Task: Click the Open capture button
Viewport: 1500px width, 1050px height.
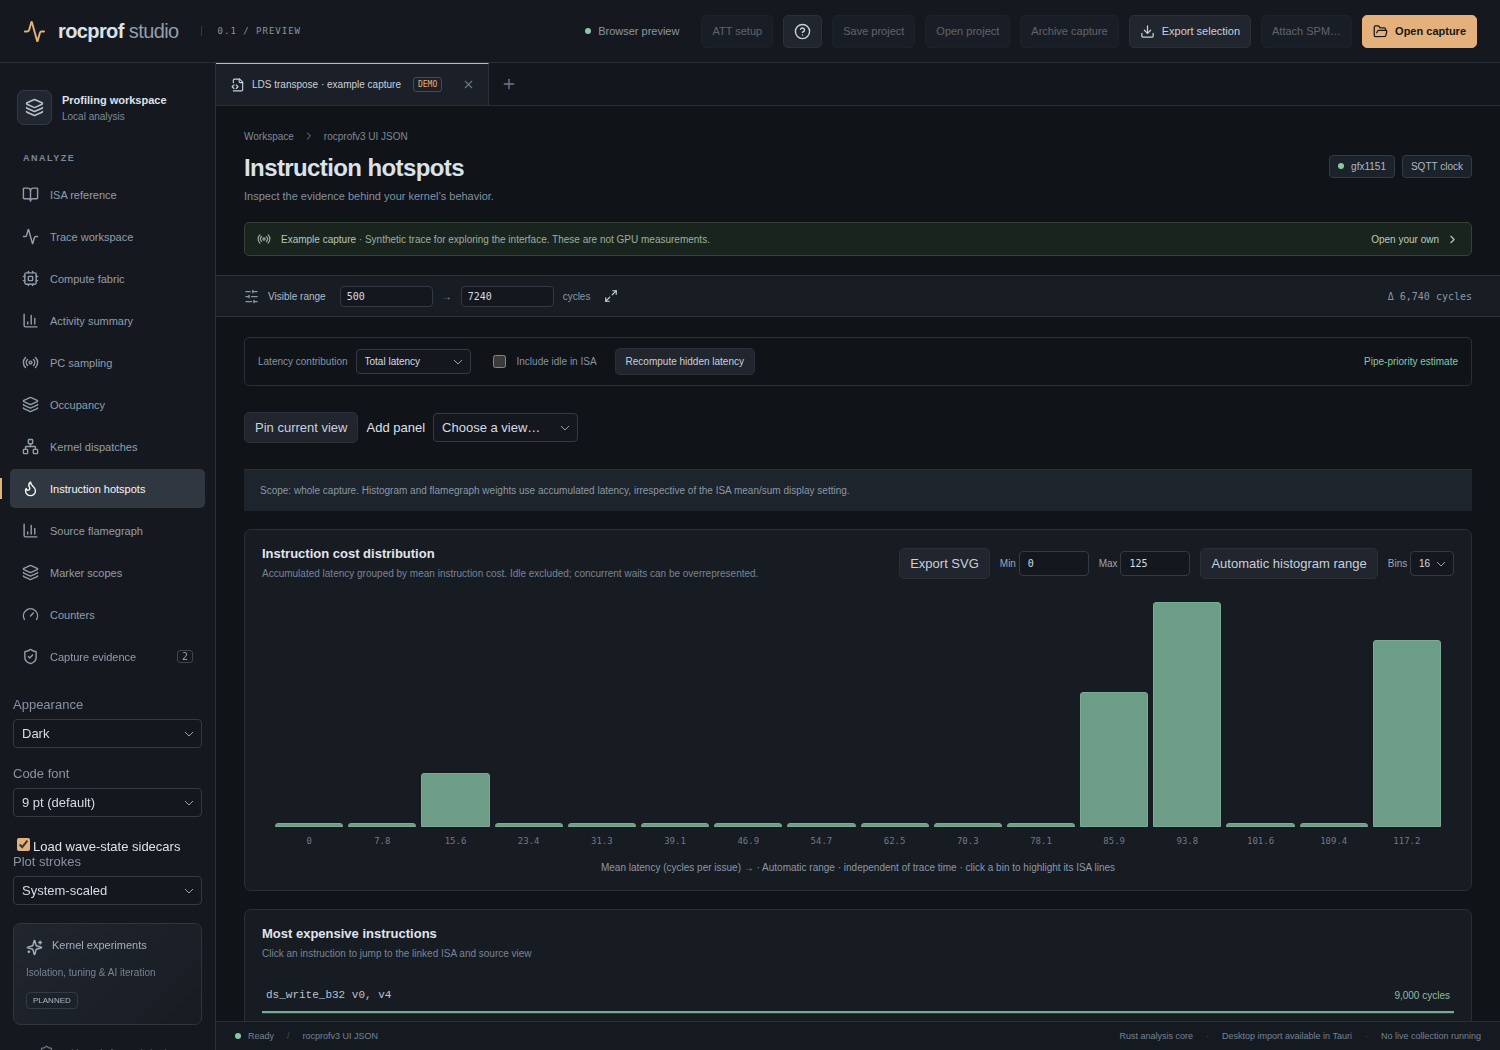Action: pyautogui.click(x=1419, y=31)
